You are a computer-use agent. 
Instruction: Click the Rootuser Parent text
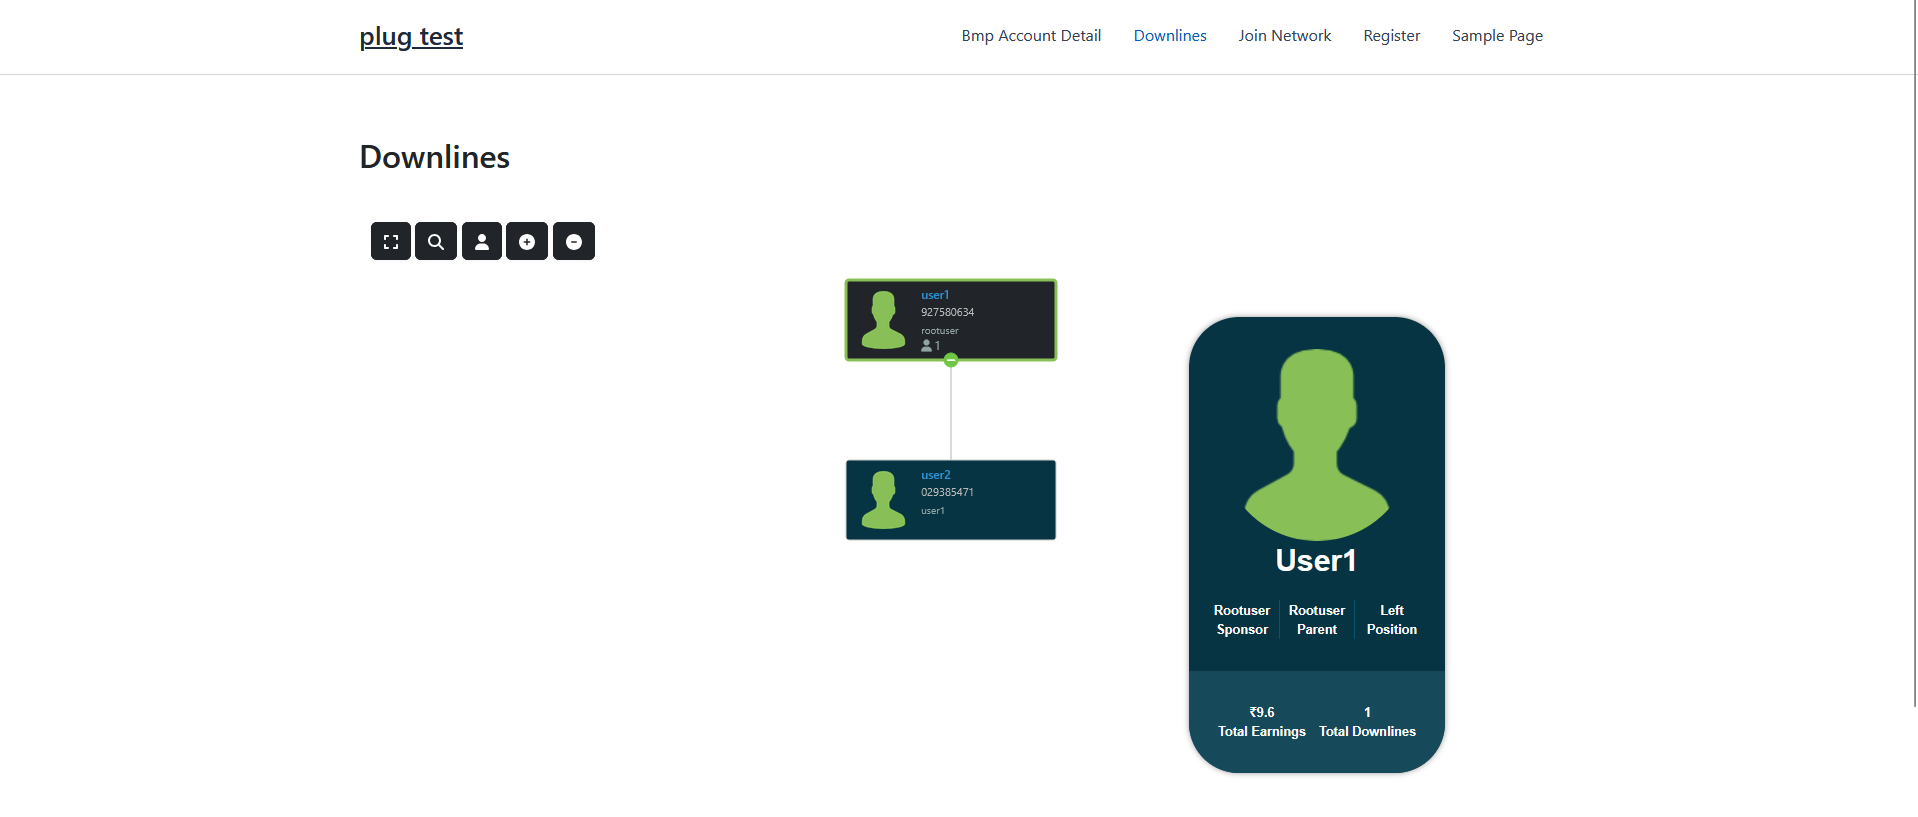pos(1317,620)
